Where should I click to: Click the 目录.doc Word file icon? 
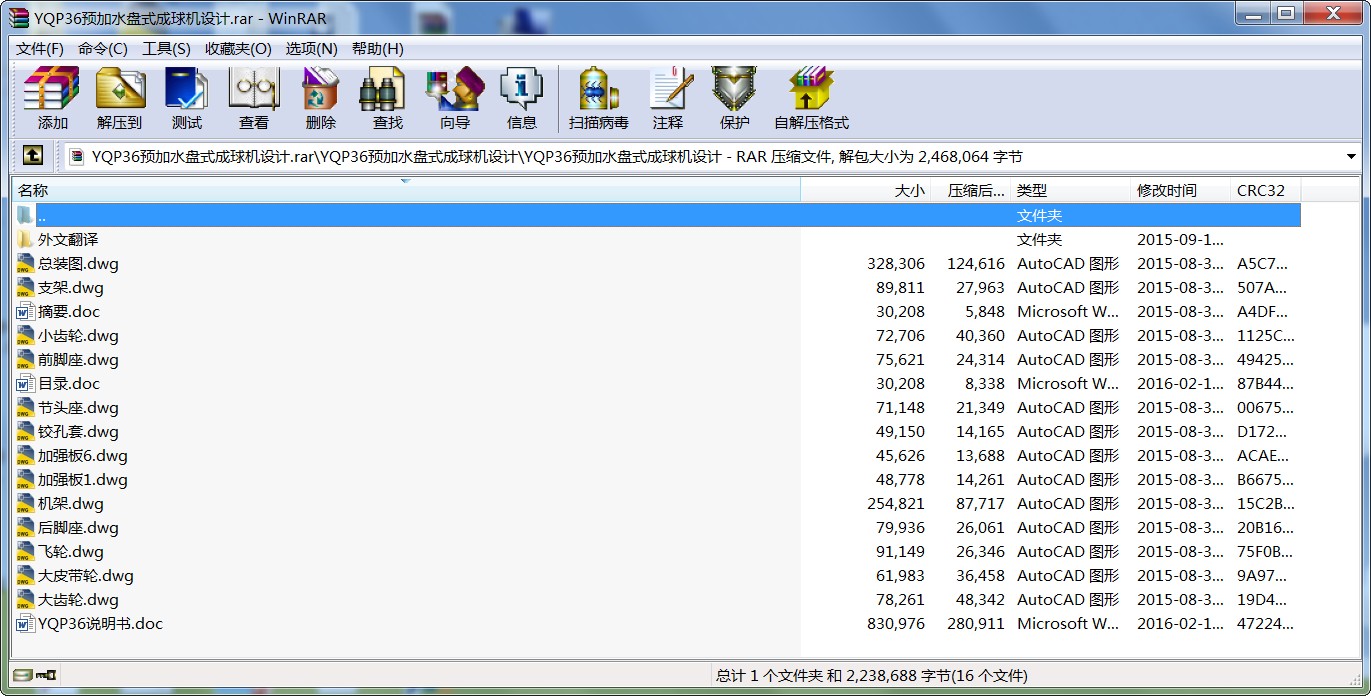pyautogui.click(x=26, y=384)
